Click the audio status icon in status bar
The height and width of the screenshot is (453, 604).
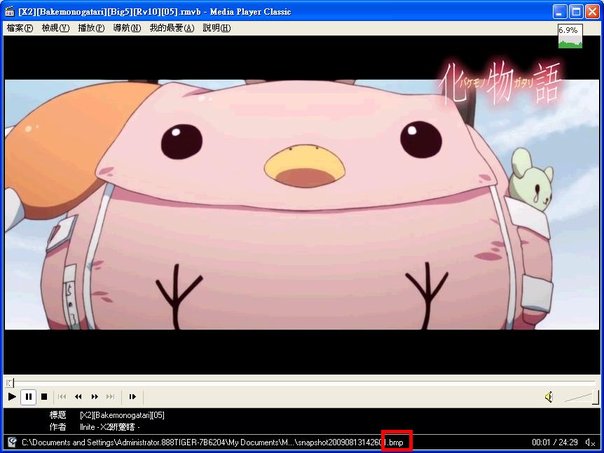point(590,442)
